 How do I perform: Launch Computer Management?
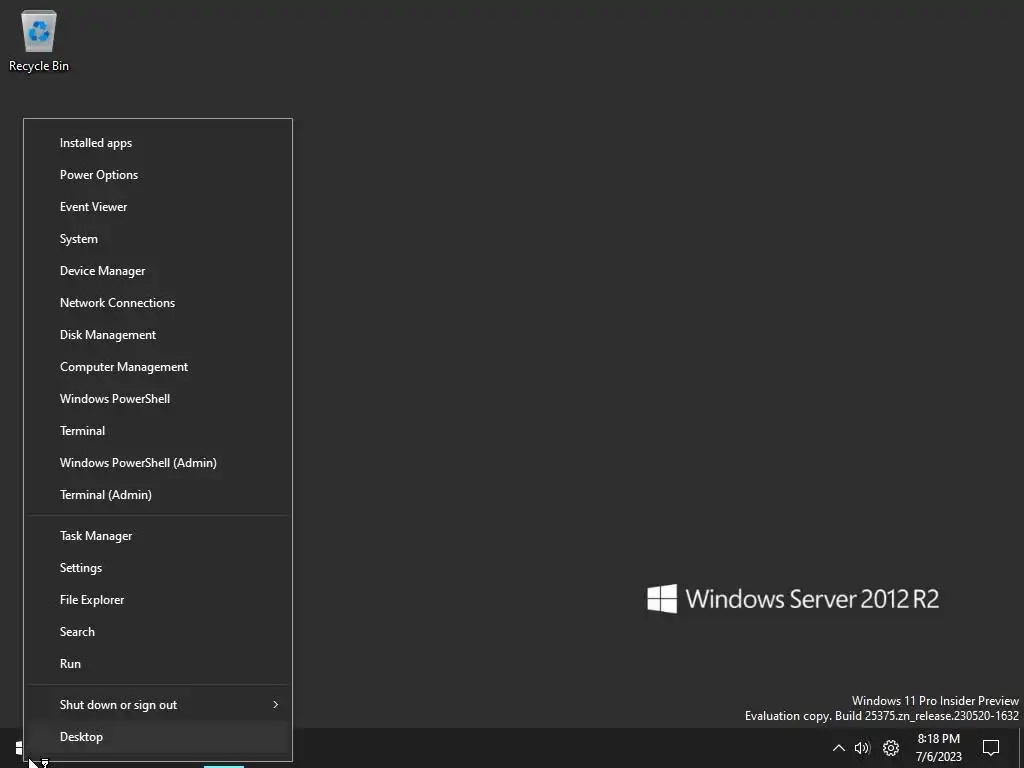point(158,367)
